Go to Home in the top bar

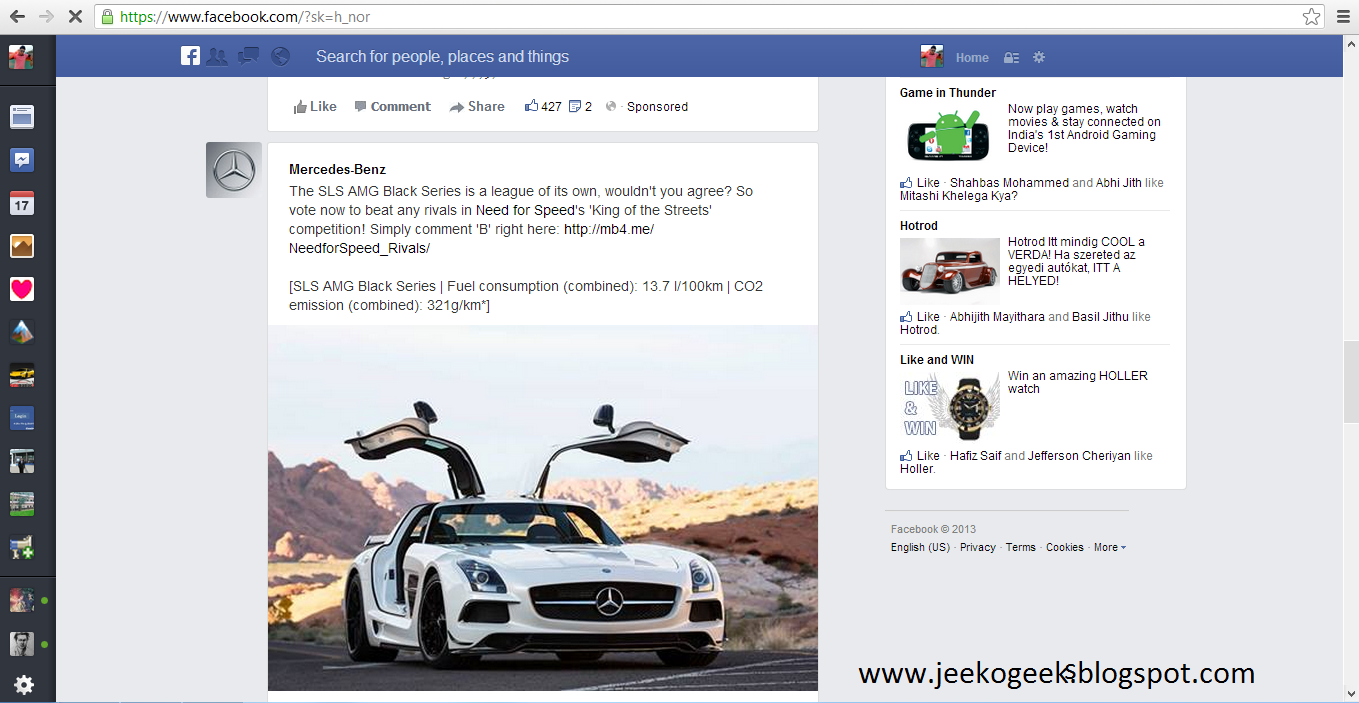pos(972,58)
